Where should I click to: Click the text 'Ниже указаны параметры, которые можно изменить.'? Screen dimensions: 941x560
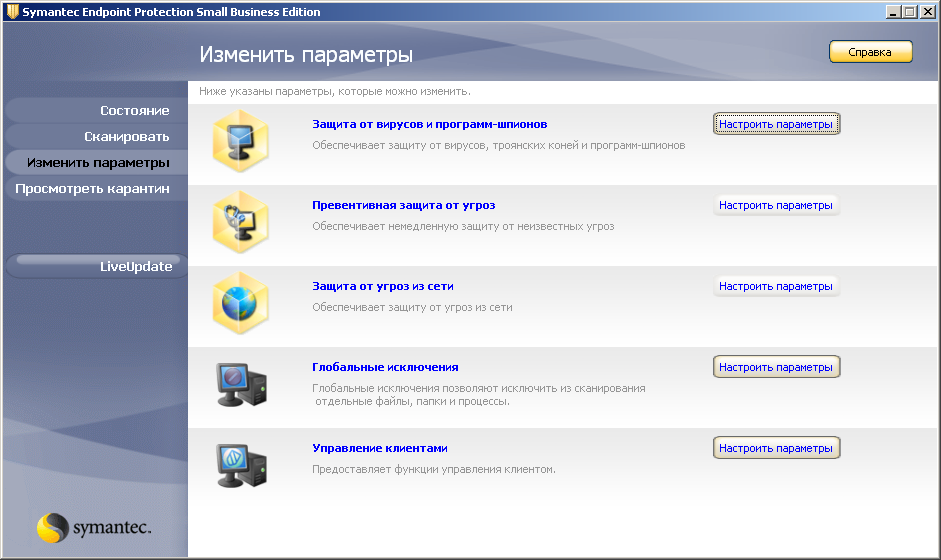335,91
